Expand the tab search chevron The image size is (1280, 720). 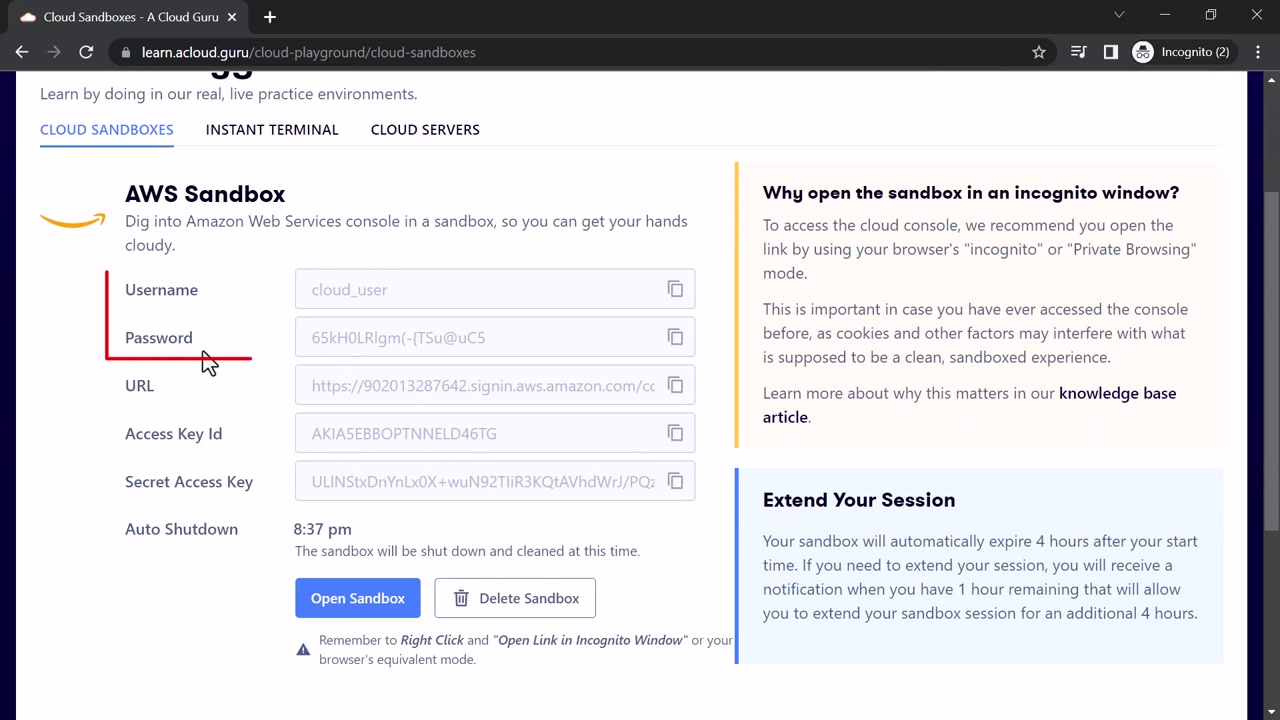pyautogui.click(x=1119, y=15)
